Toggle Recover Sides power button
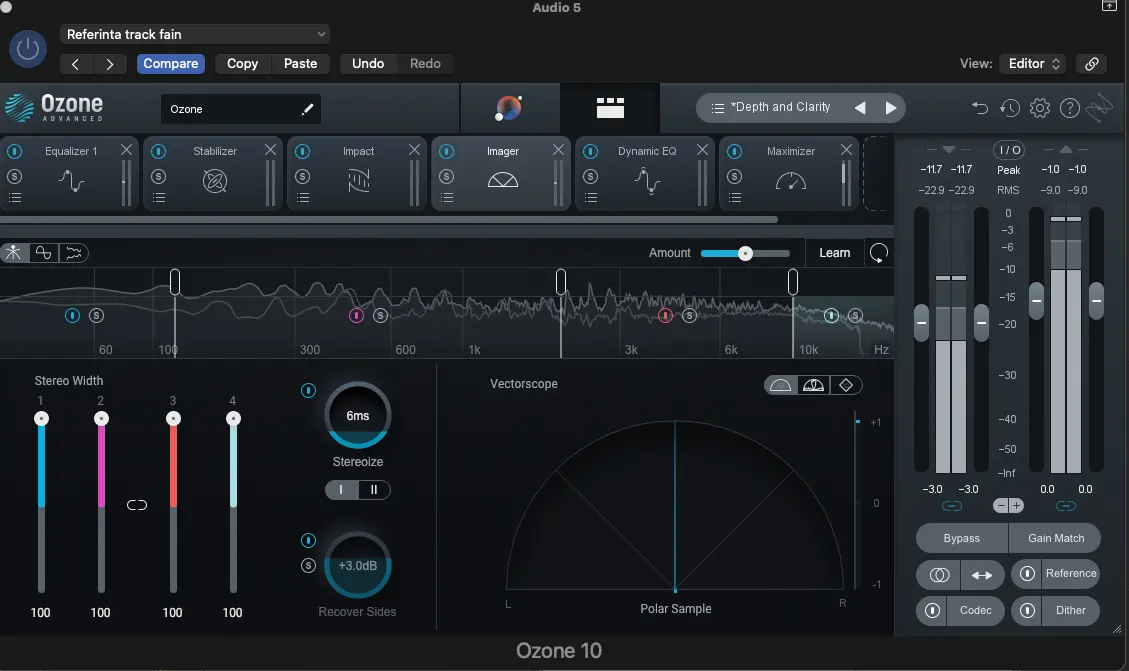The height and width of the screenshot is (671, 1129). (x=308, y=541)
